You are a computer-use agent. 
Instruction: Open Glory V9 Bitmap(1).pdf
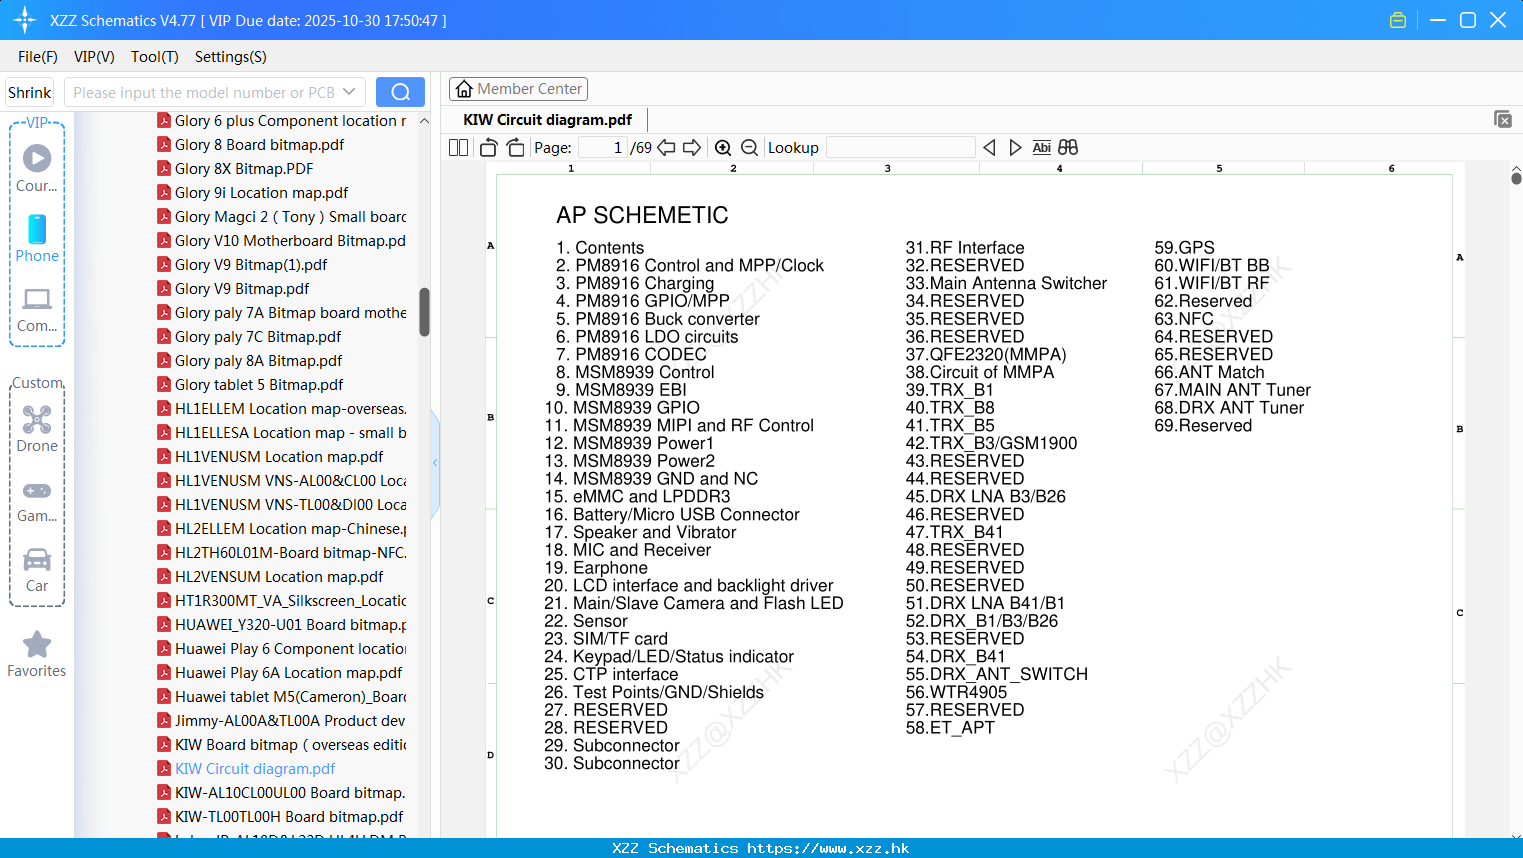click(x=251, y=265)
